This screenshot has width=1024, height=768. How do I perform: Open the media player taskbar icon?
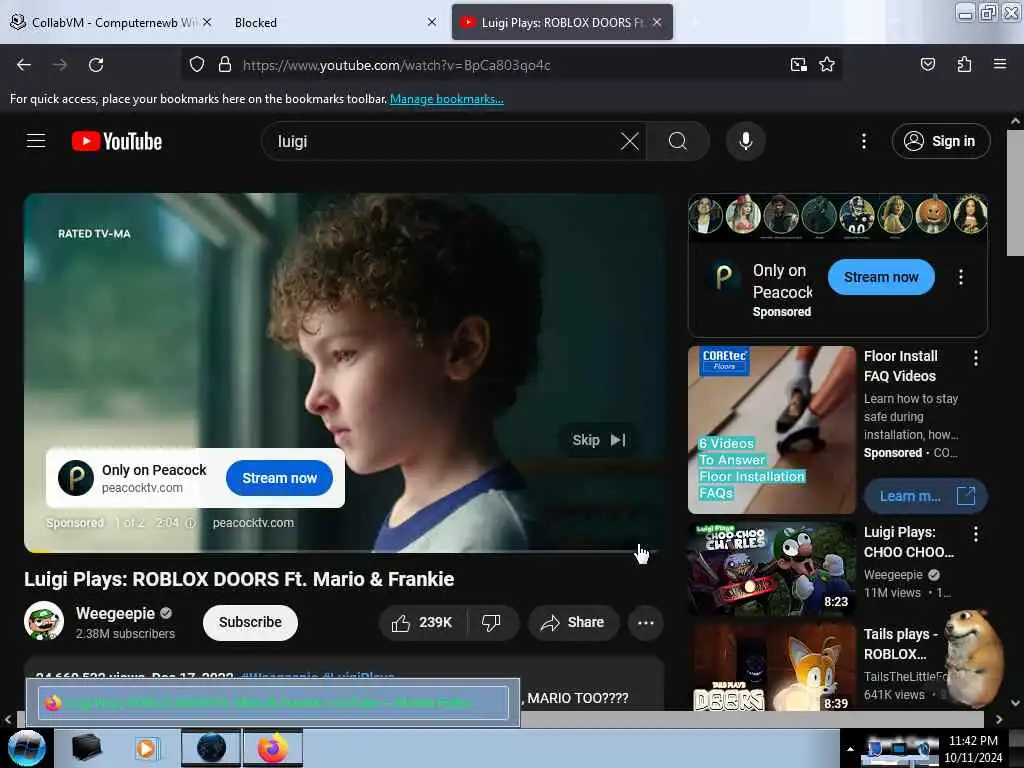pos(146,748)
